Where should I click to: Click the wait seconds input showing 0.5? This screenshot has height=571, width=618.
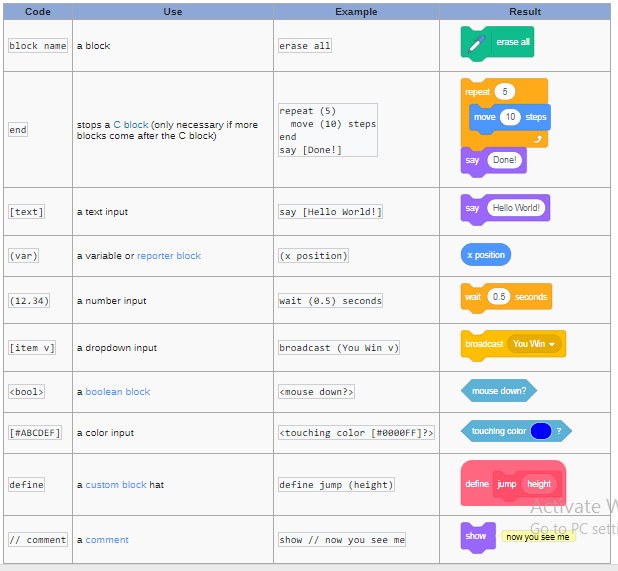pos(499,297)
